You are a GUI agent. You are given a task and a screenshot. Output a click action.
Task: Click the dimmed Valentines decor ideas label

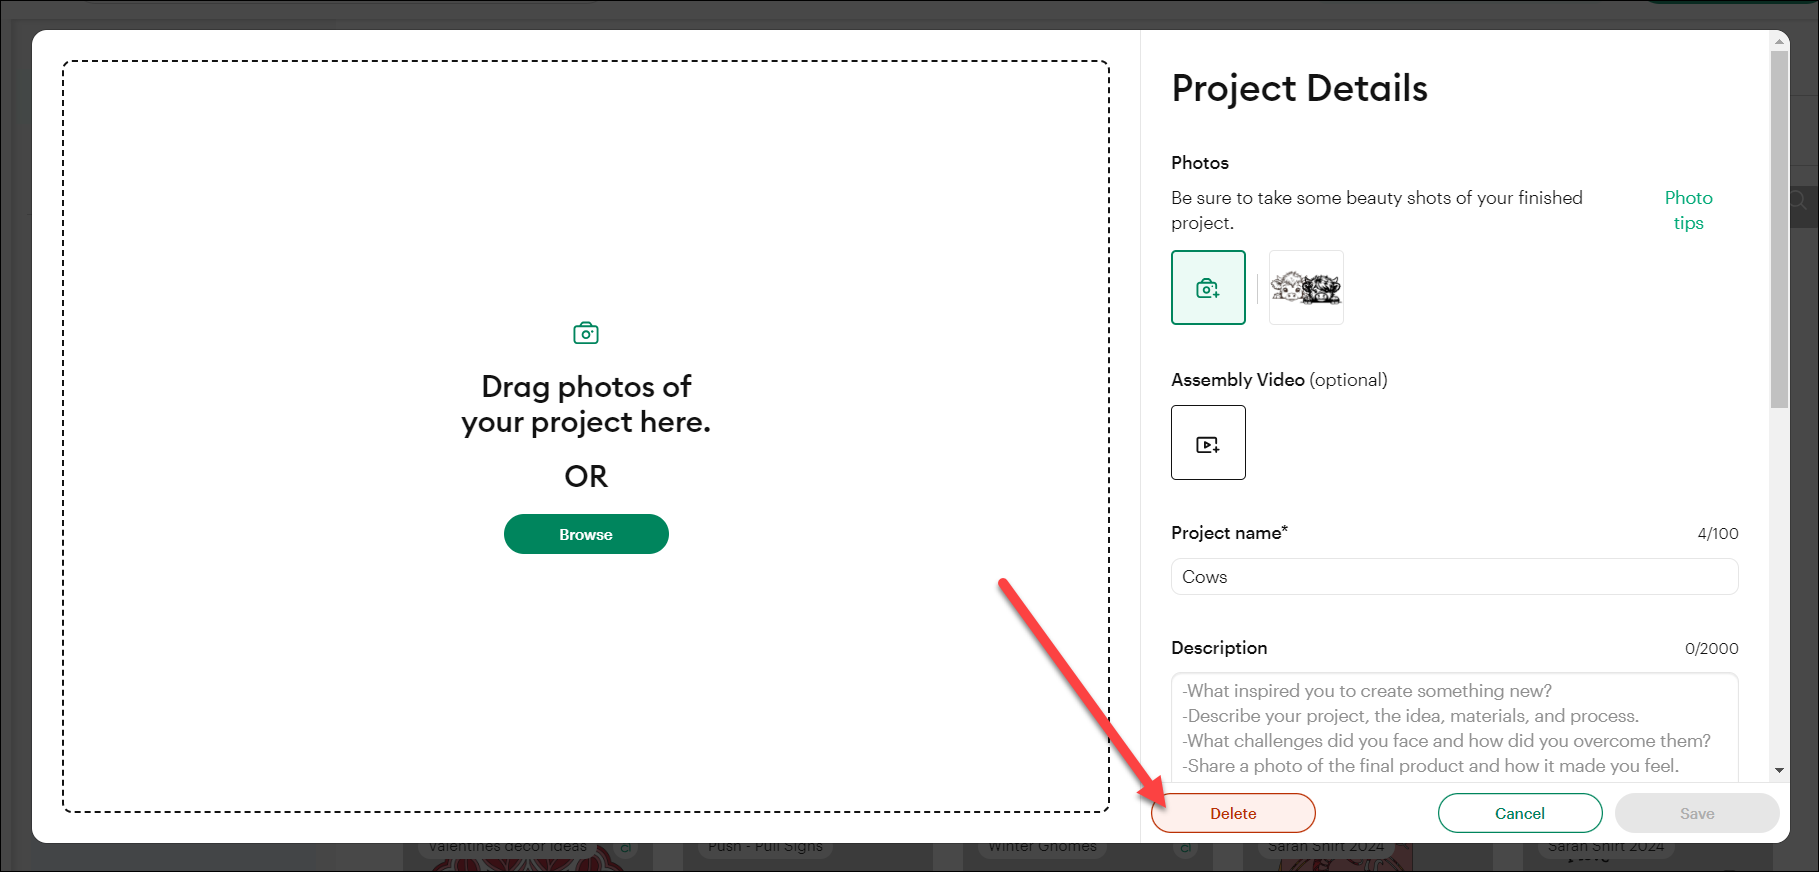[x=508, y=848]
